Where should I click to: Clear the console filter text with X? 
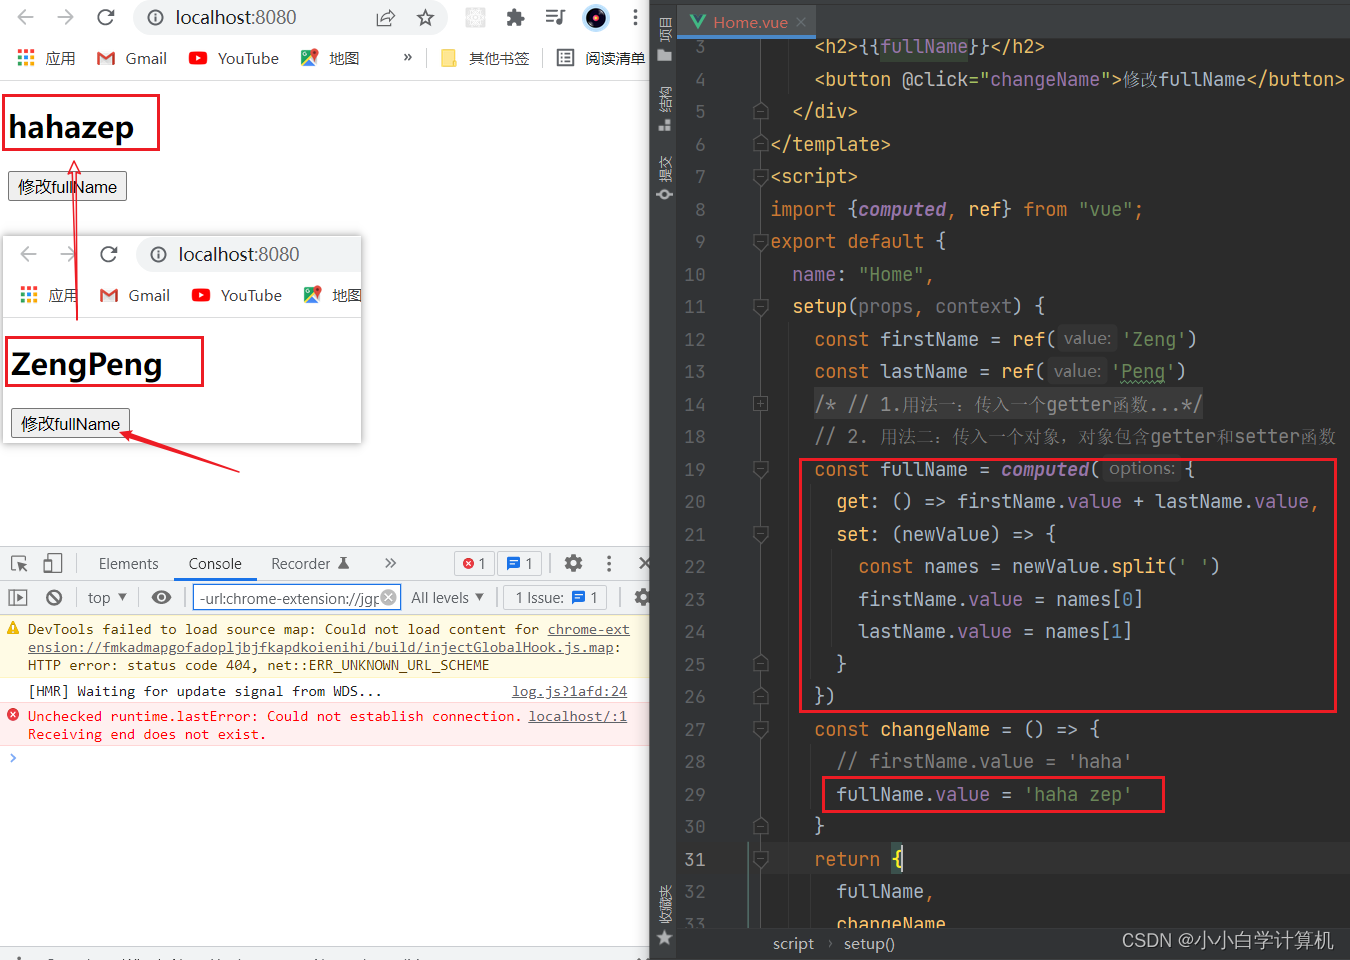pos(389,597)
